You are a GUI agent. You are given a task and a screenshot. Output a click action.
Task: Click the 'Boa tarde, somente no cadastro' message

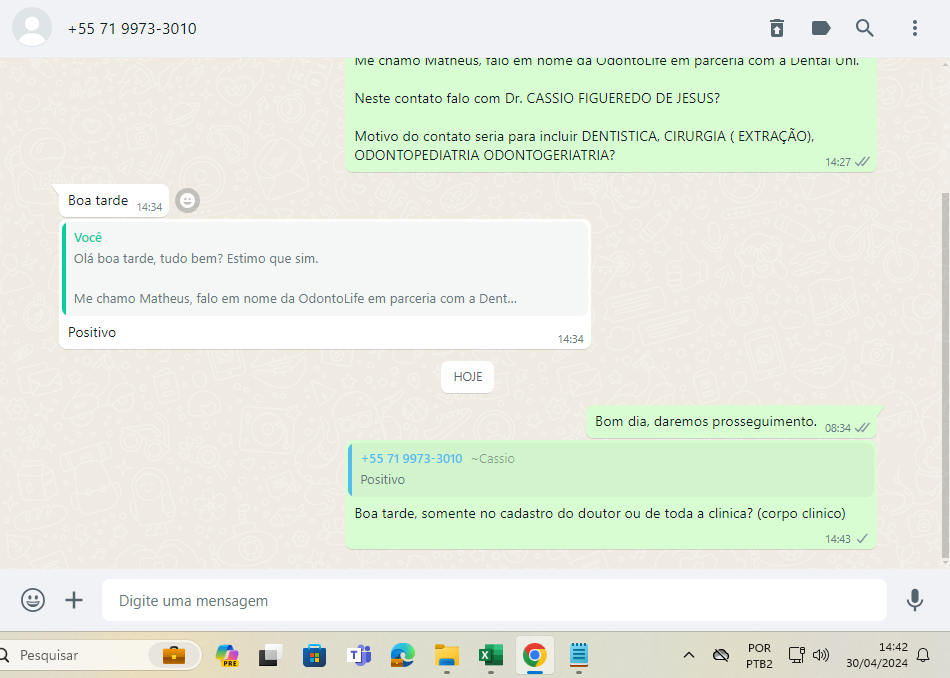(x=600, y=513)
